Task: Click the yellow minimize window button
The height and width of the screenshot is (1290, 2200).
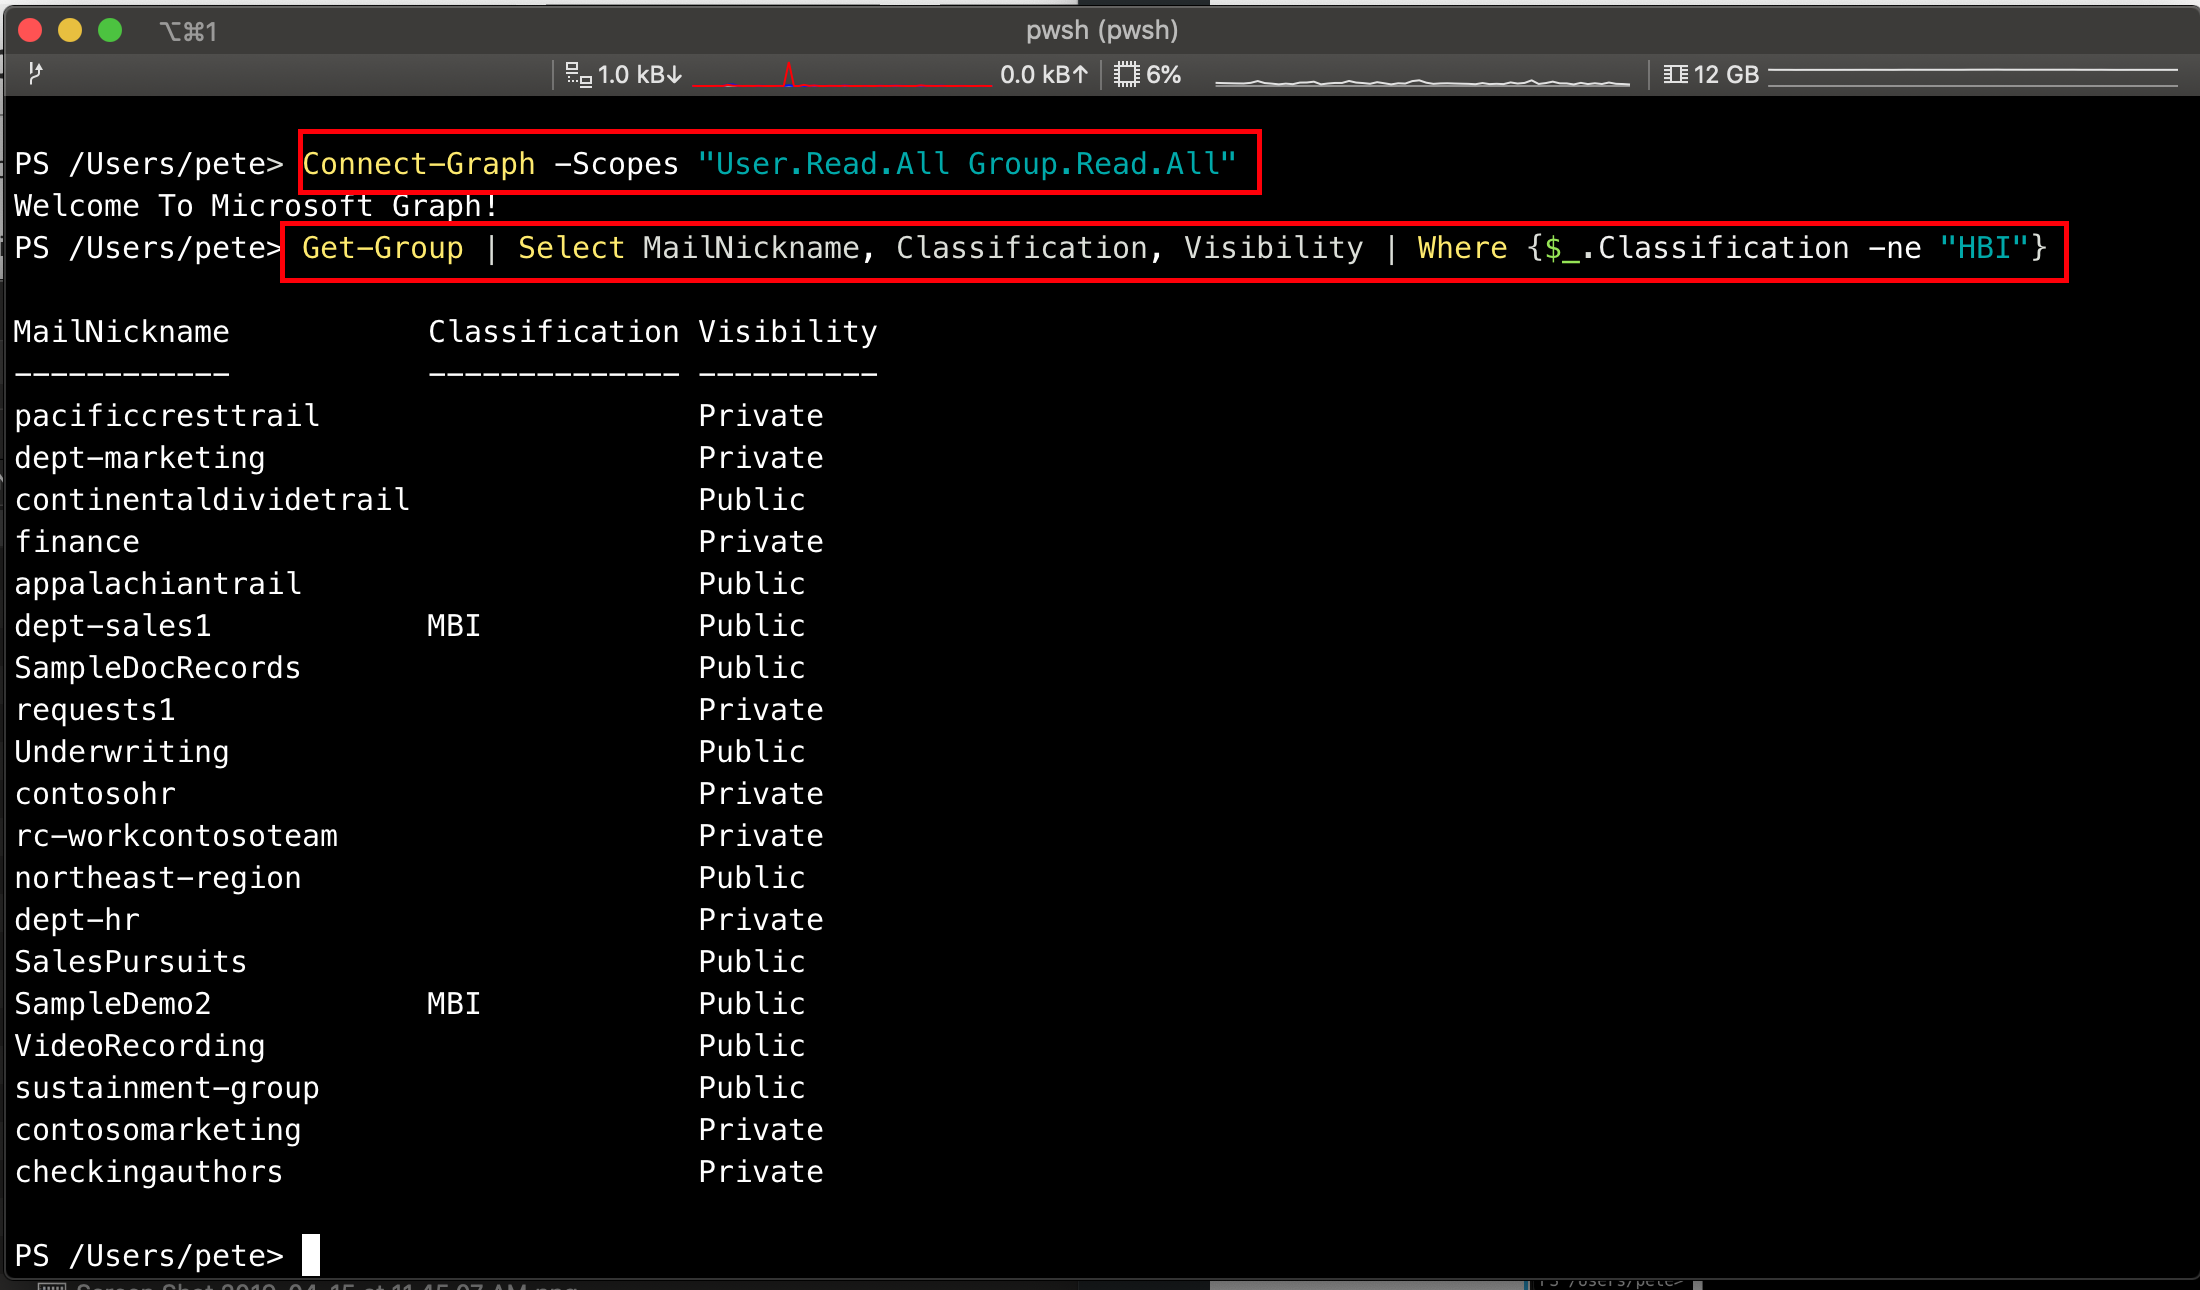Action: [x=70, y=31]
